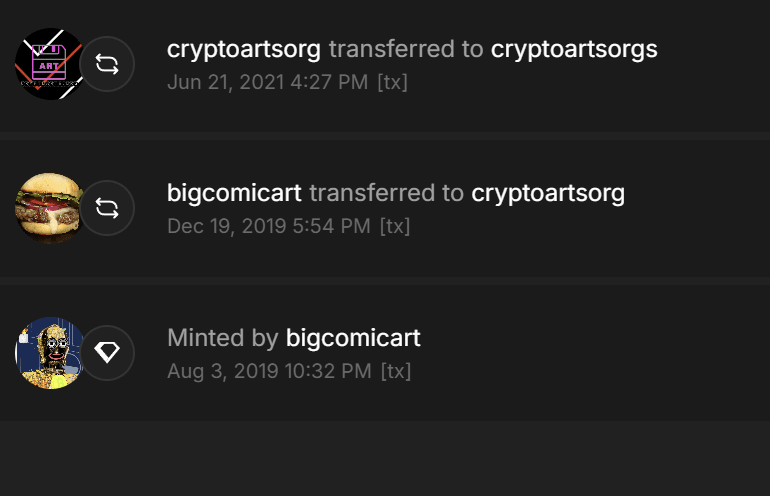Open bigcomicart profile in the transfer row

point(234,193)
